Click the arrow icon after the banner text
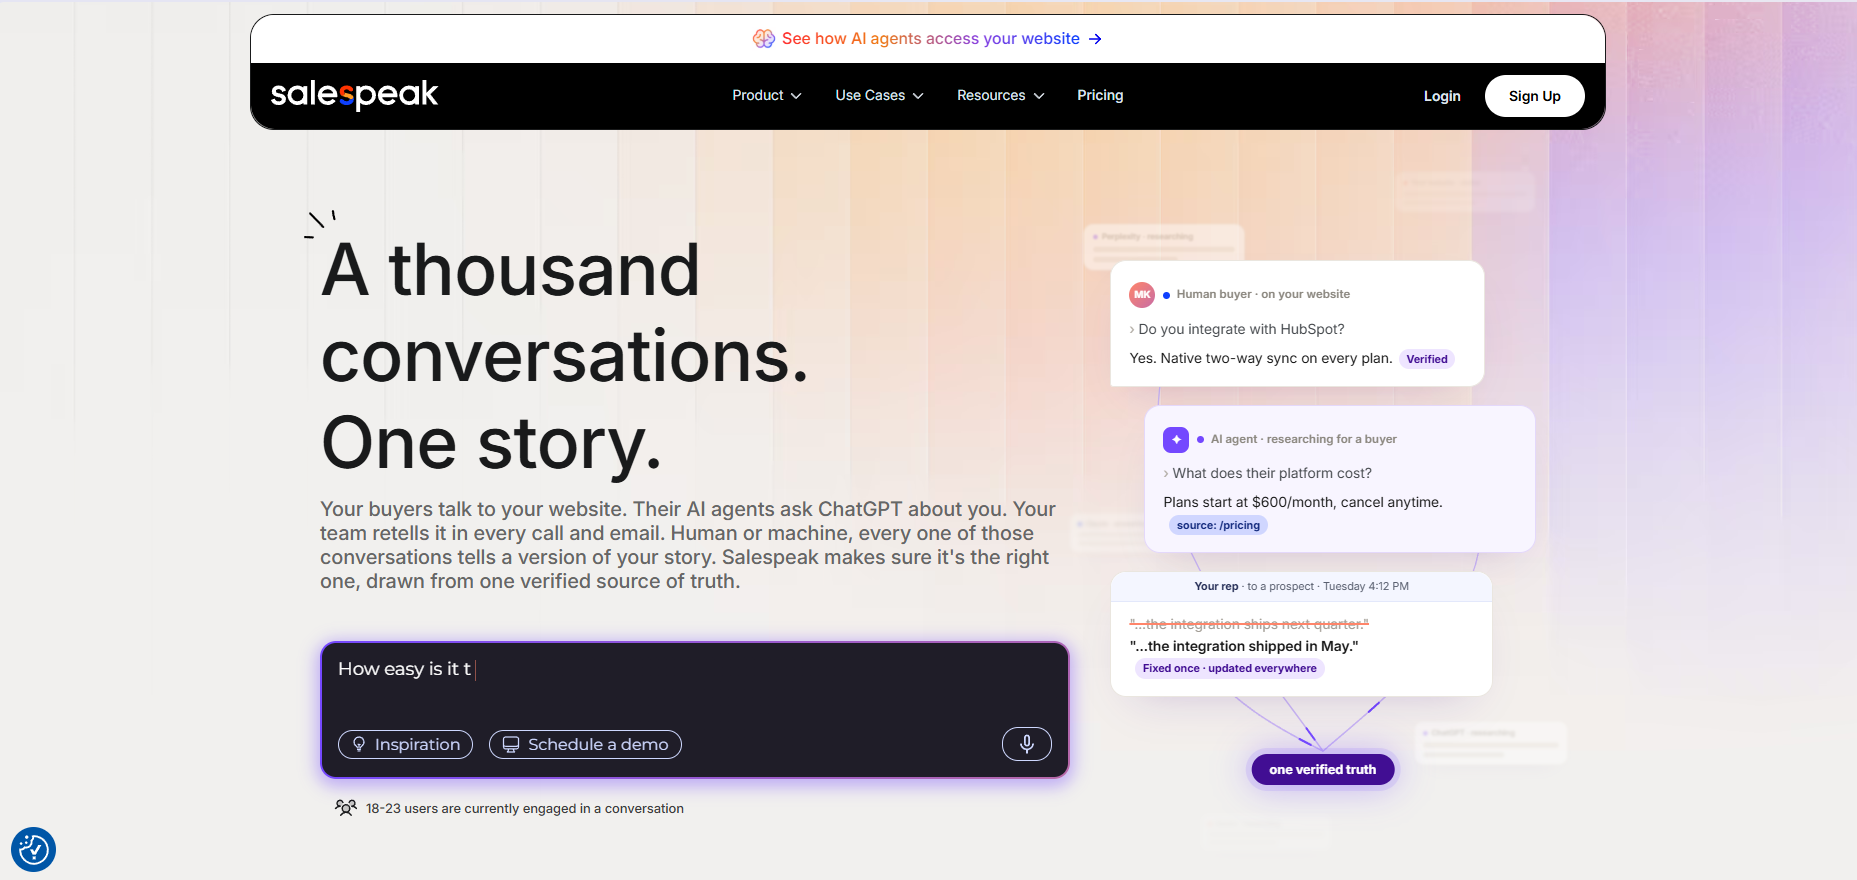Viewport: 1857px width, 880px height. (1095, 39)
